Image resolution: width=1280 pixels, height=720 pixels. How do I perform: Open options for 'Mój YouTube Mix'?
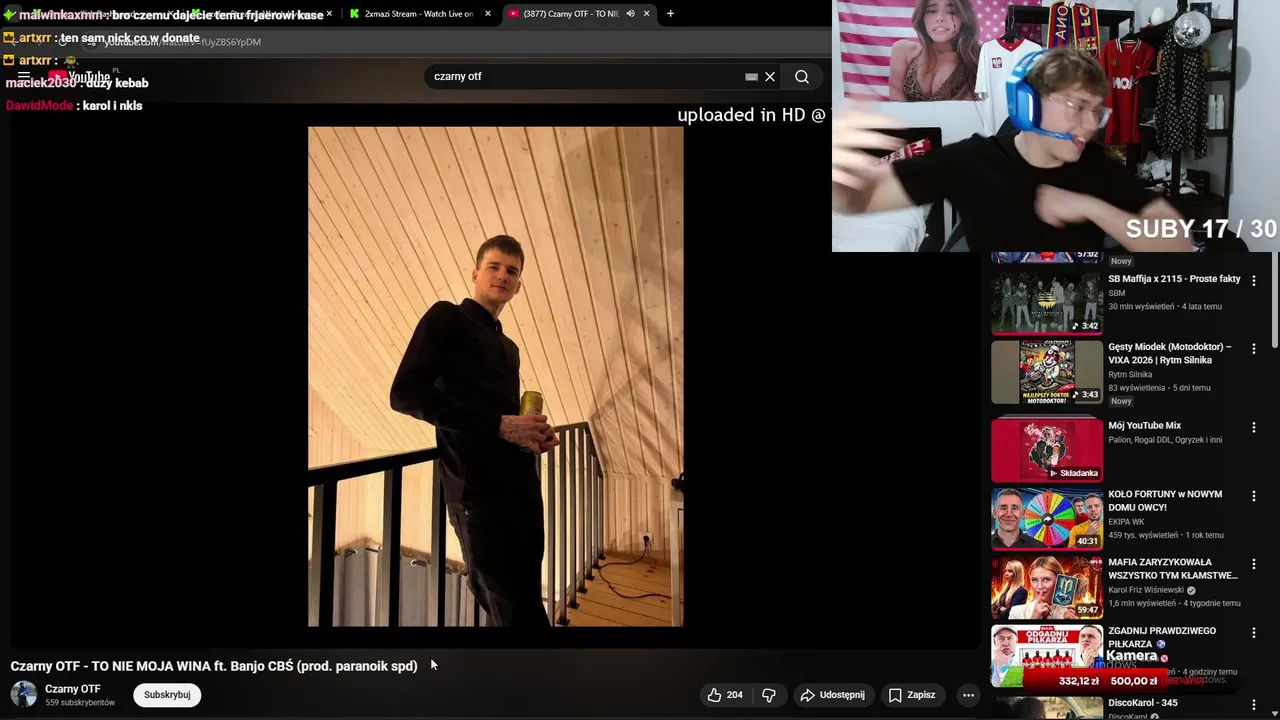[x=1253, y=427]
